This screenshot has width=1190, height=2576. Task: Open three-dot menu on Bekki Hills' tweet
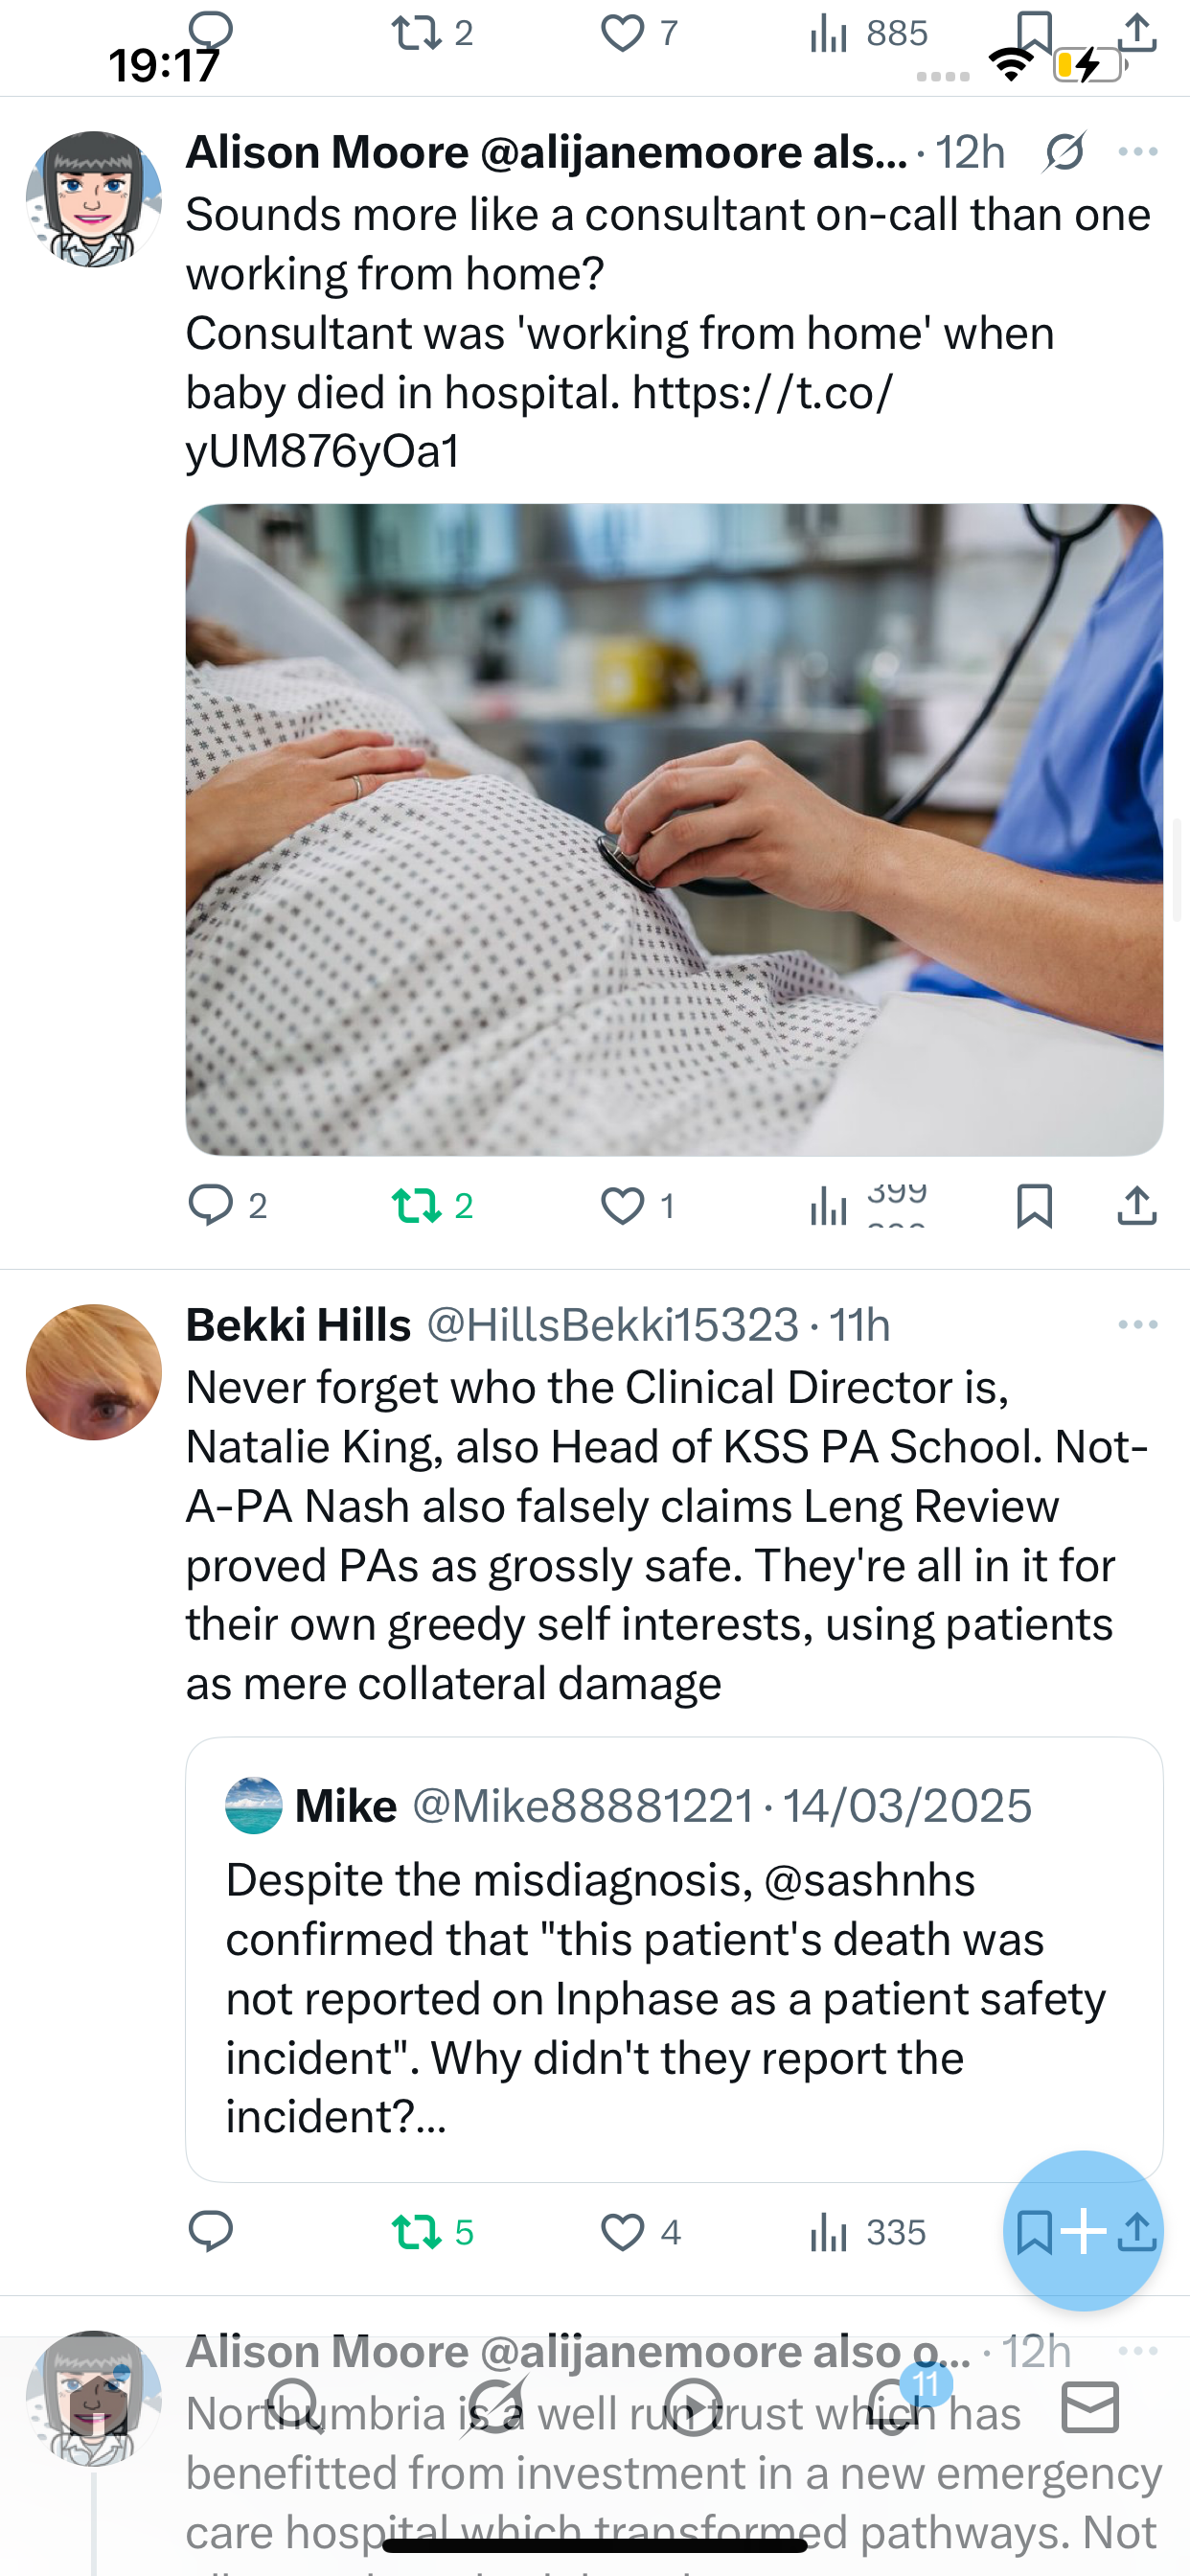tap(1138, 1325)
